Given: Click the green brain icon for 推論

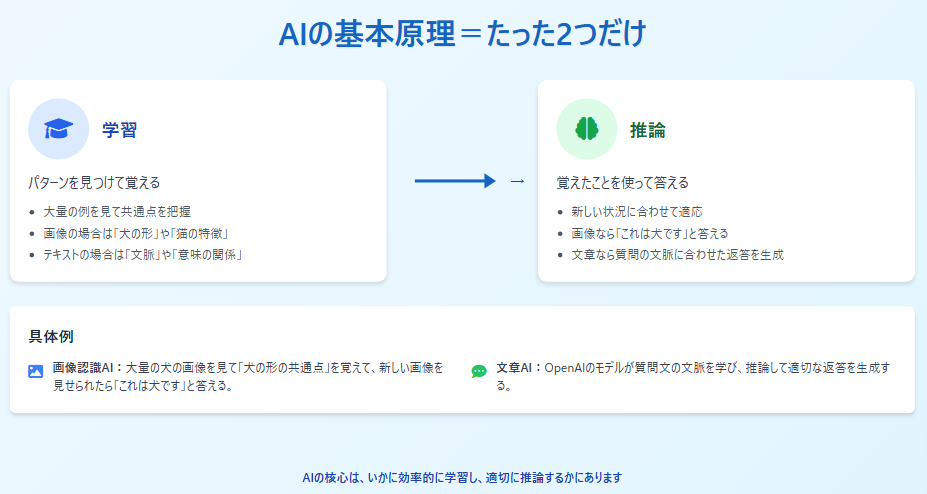Looking at the screenshot, I should (587, 129).
